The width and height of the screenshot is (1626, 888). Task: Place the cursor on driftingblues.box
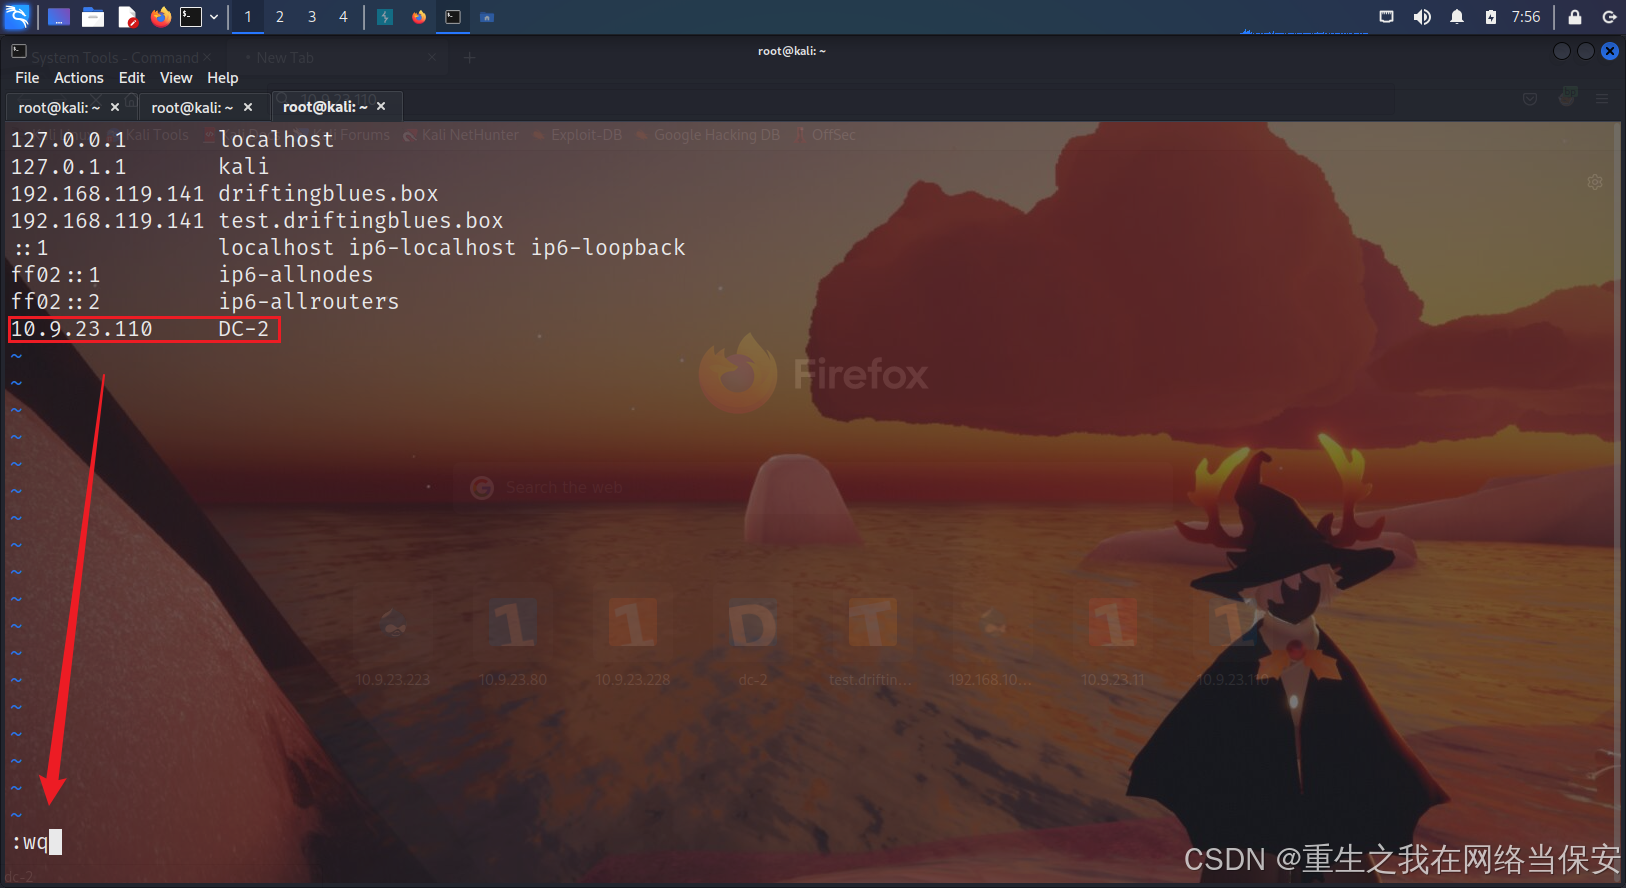(x=328, y=194)
